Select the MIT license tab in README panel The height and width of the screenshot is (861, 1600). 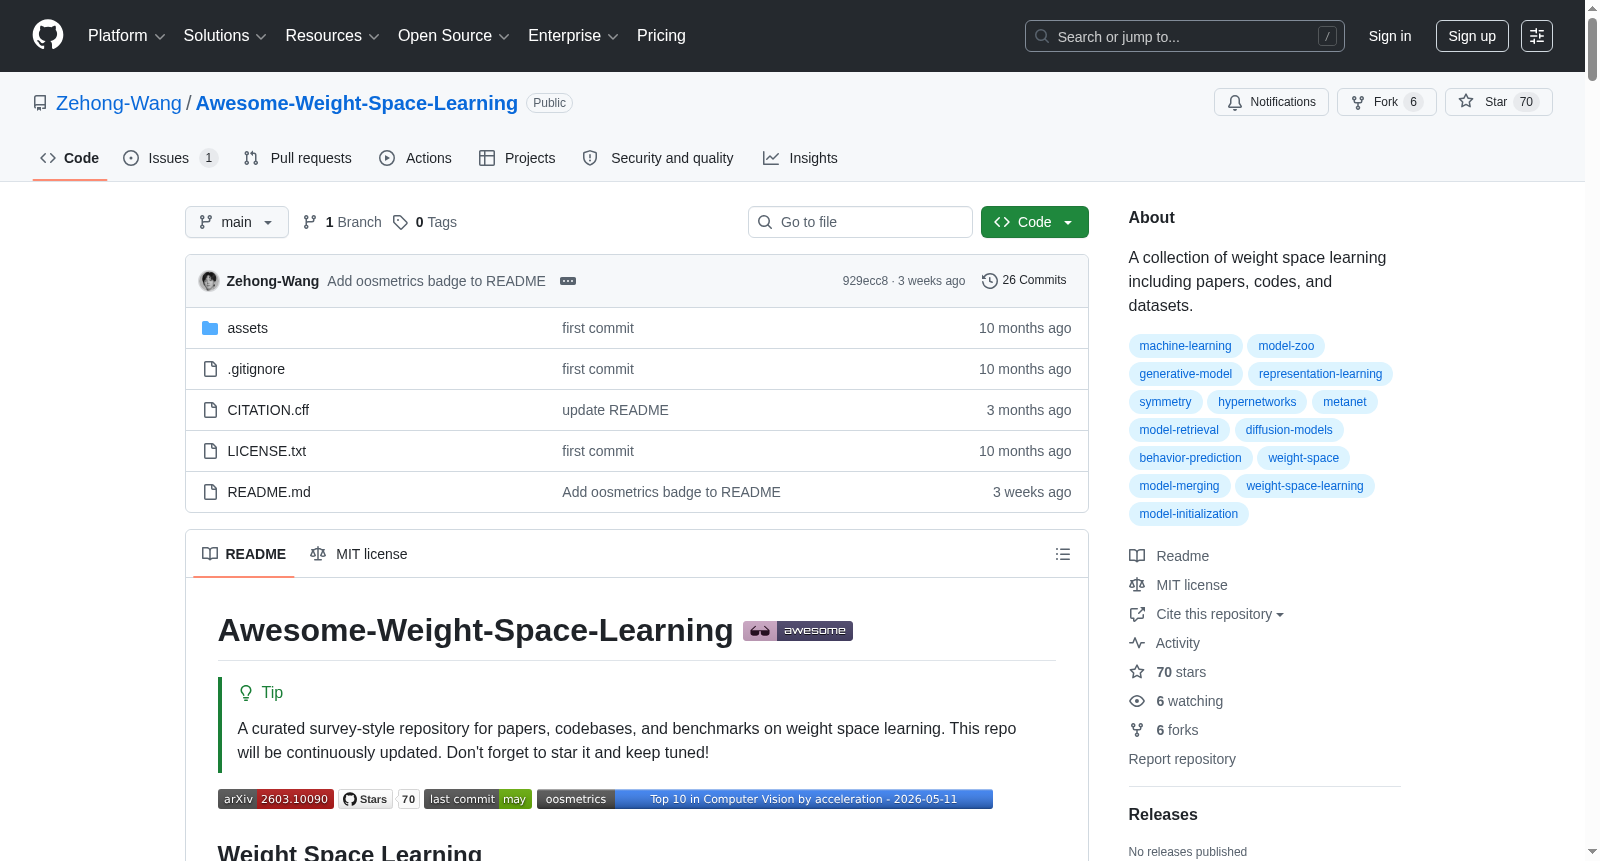(x=359, y=554)
